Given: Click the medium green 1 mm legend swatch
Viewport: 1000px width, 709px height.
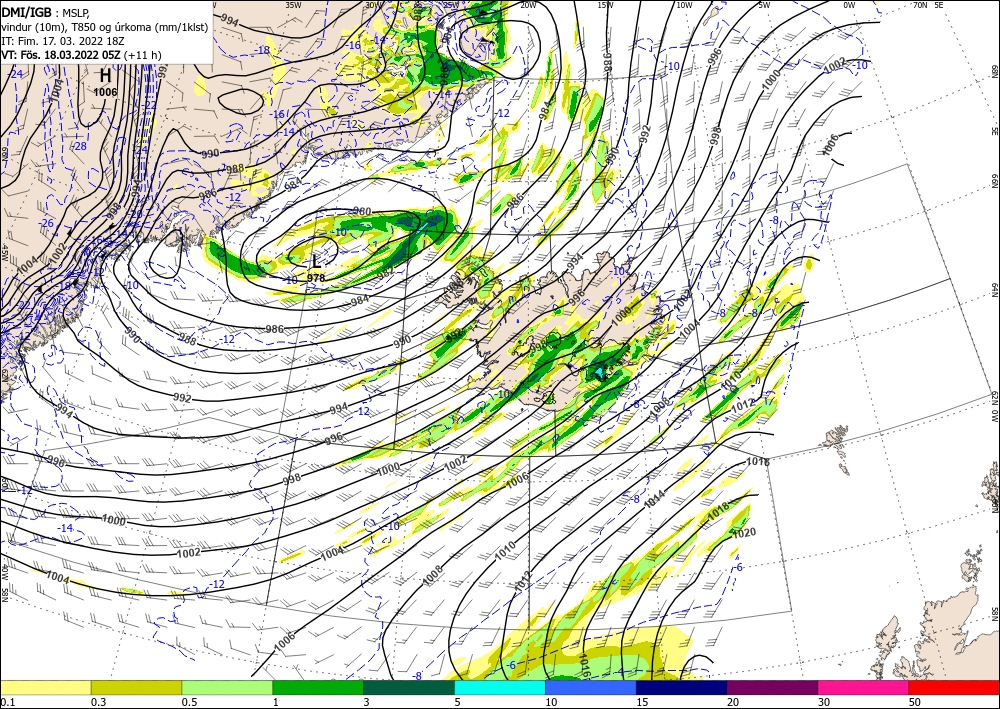Looking at the screenshot, I should click(x=318, y=687).
